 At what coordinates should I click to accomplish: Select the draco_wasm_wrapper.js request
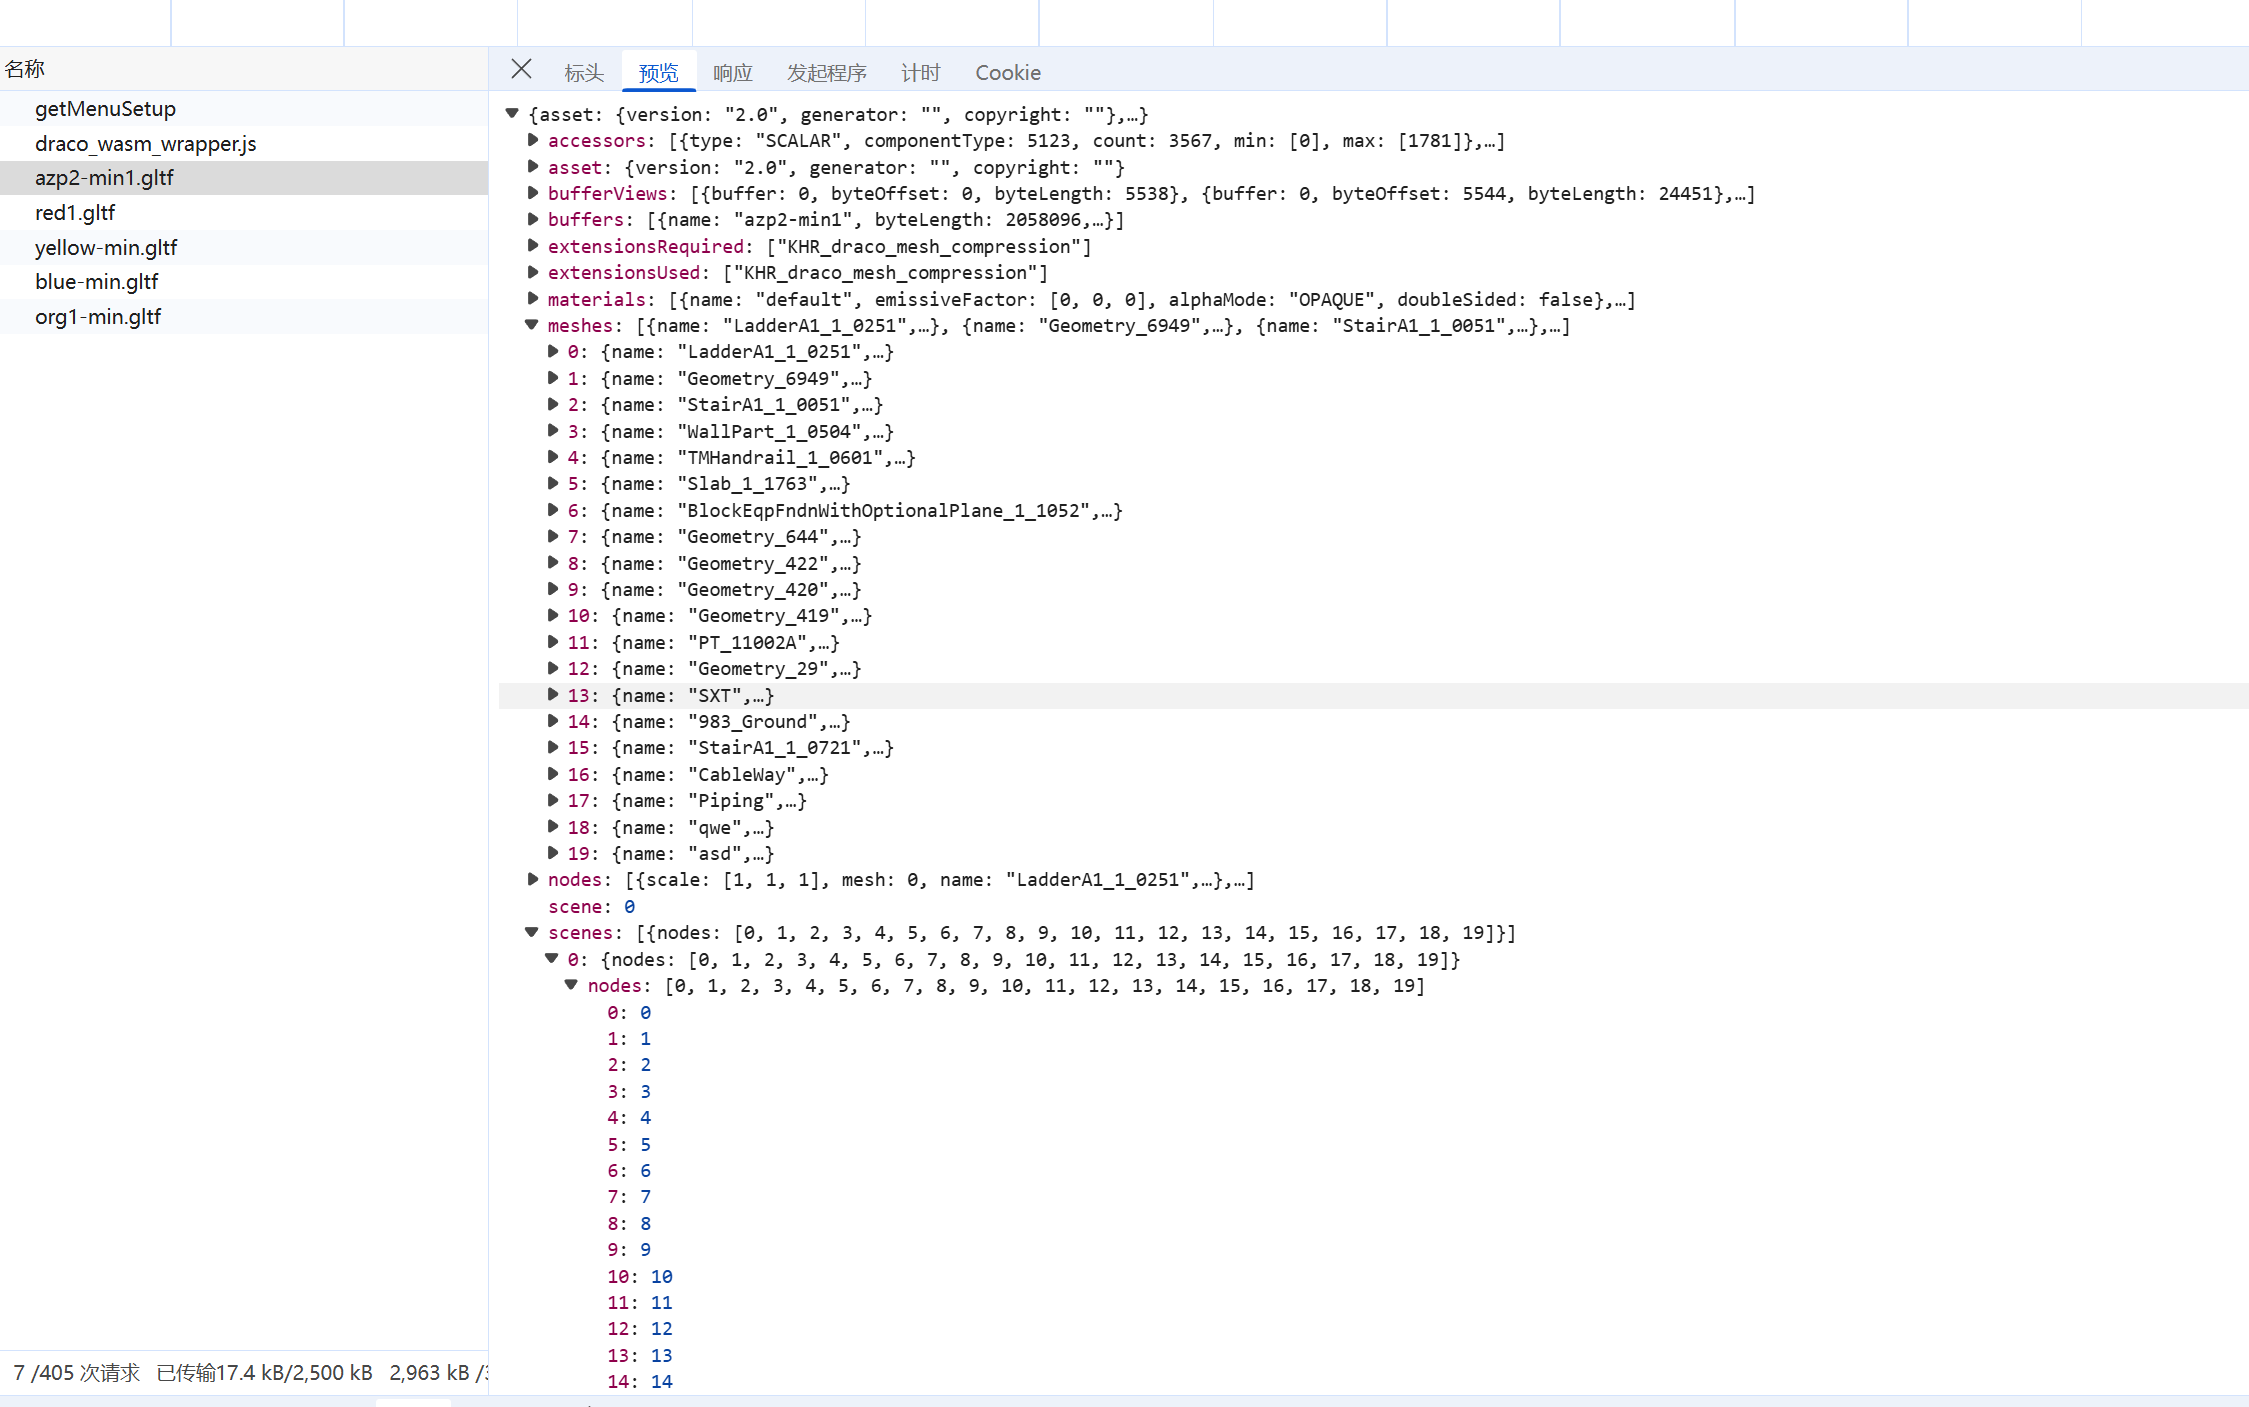(145, 144)
